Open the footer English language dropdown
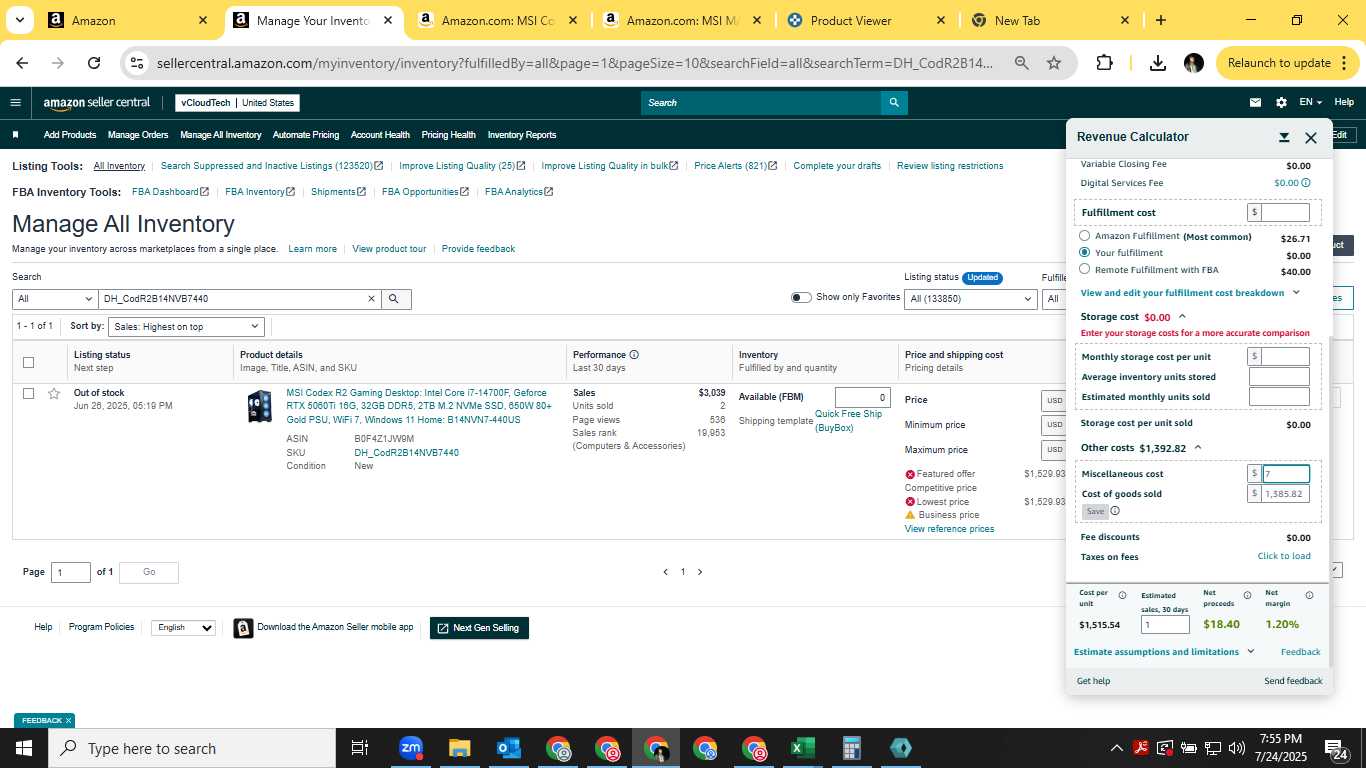This screenshot has width=1366, height=768. (183, 628)
